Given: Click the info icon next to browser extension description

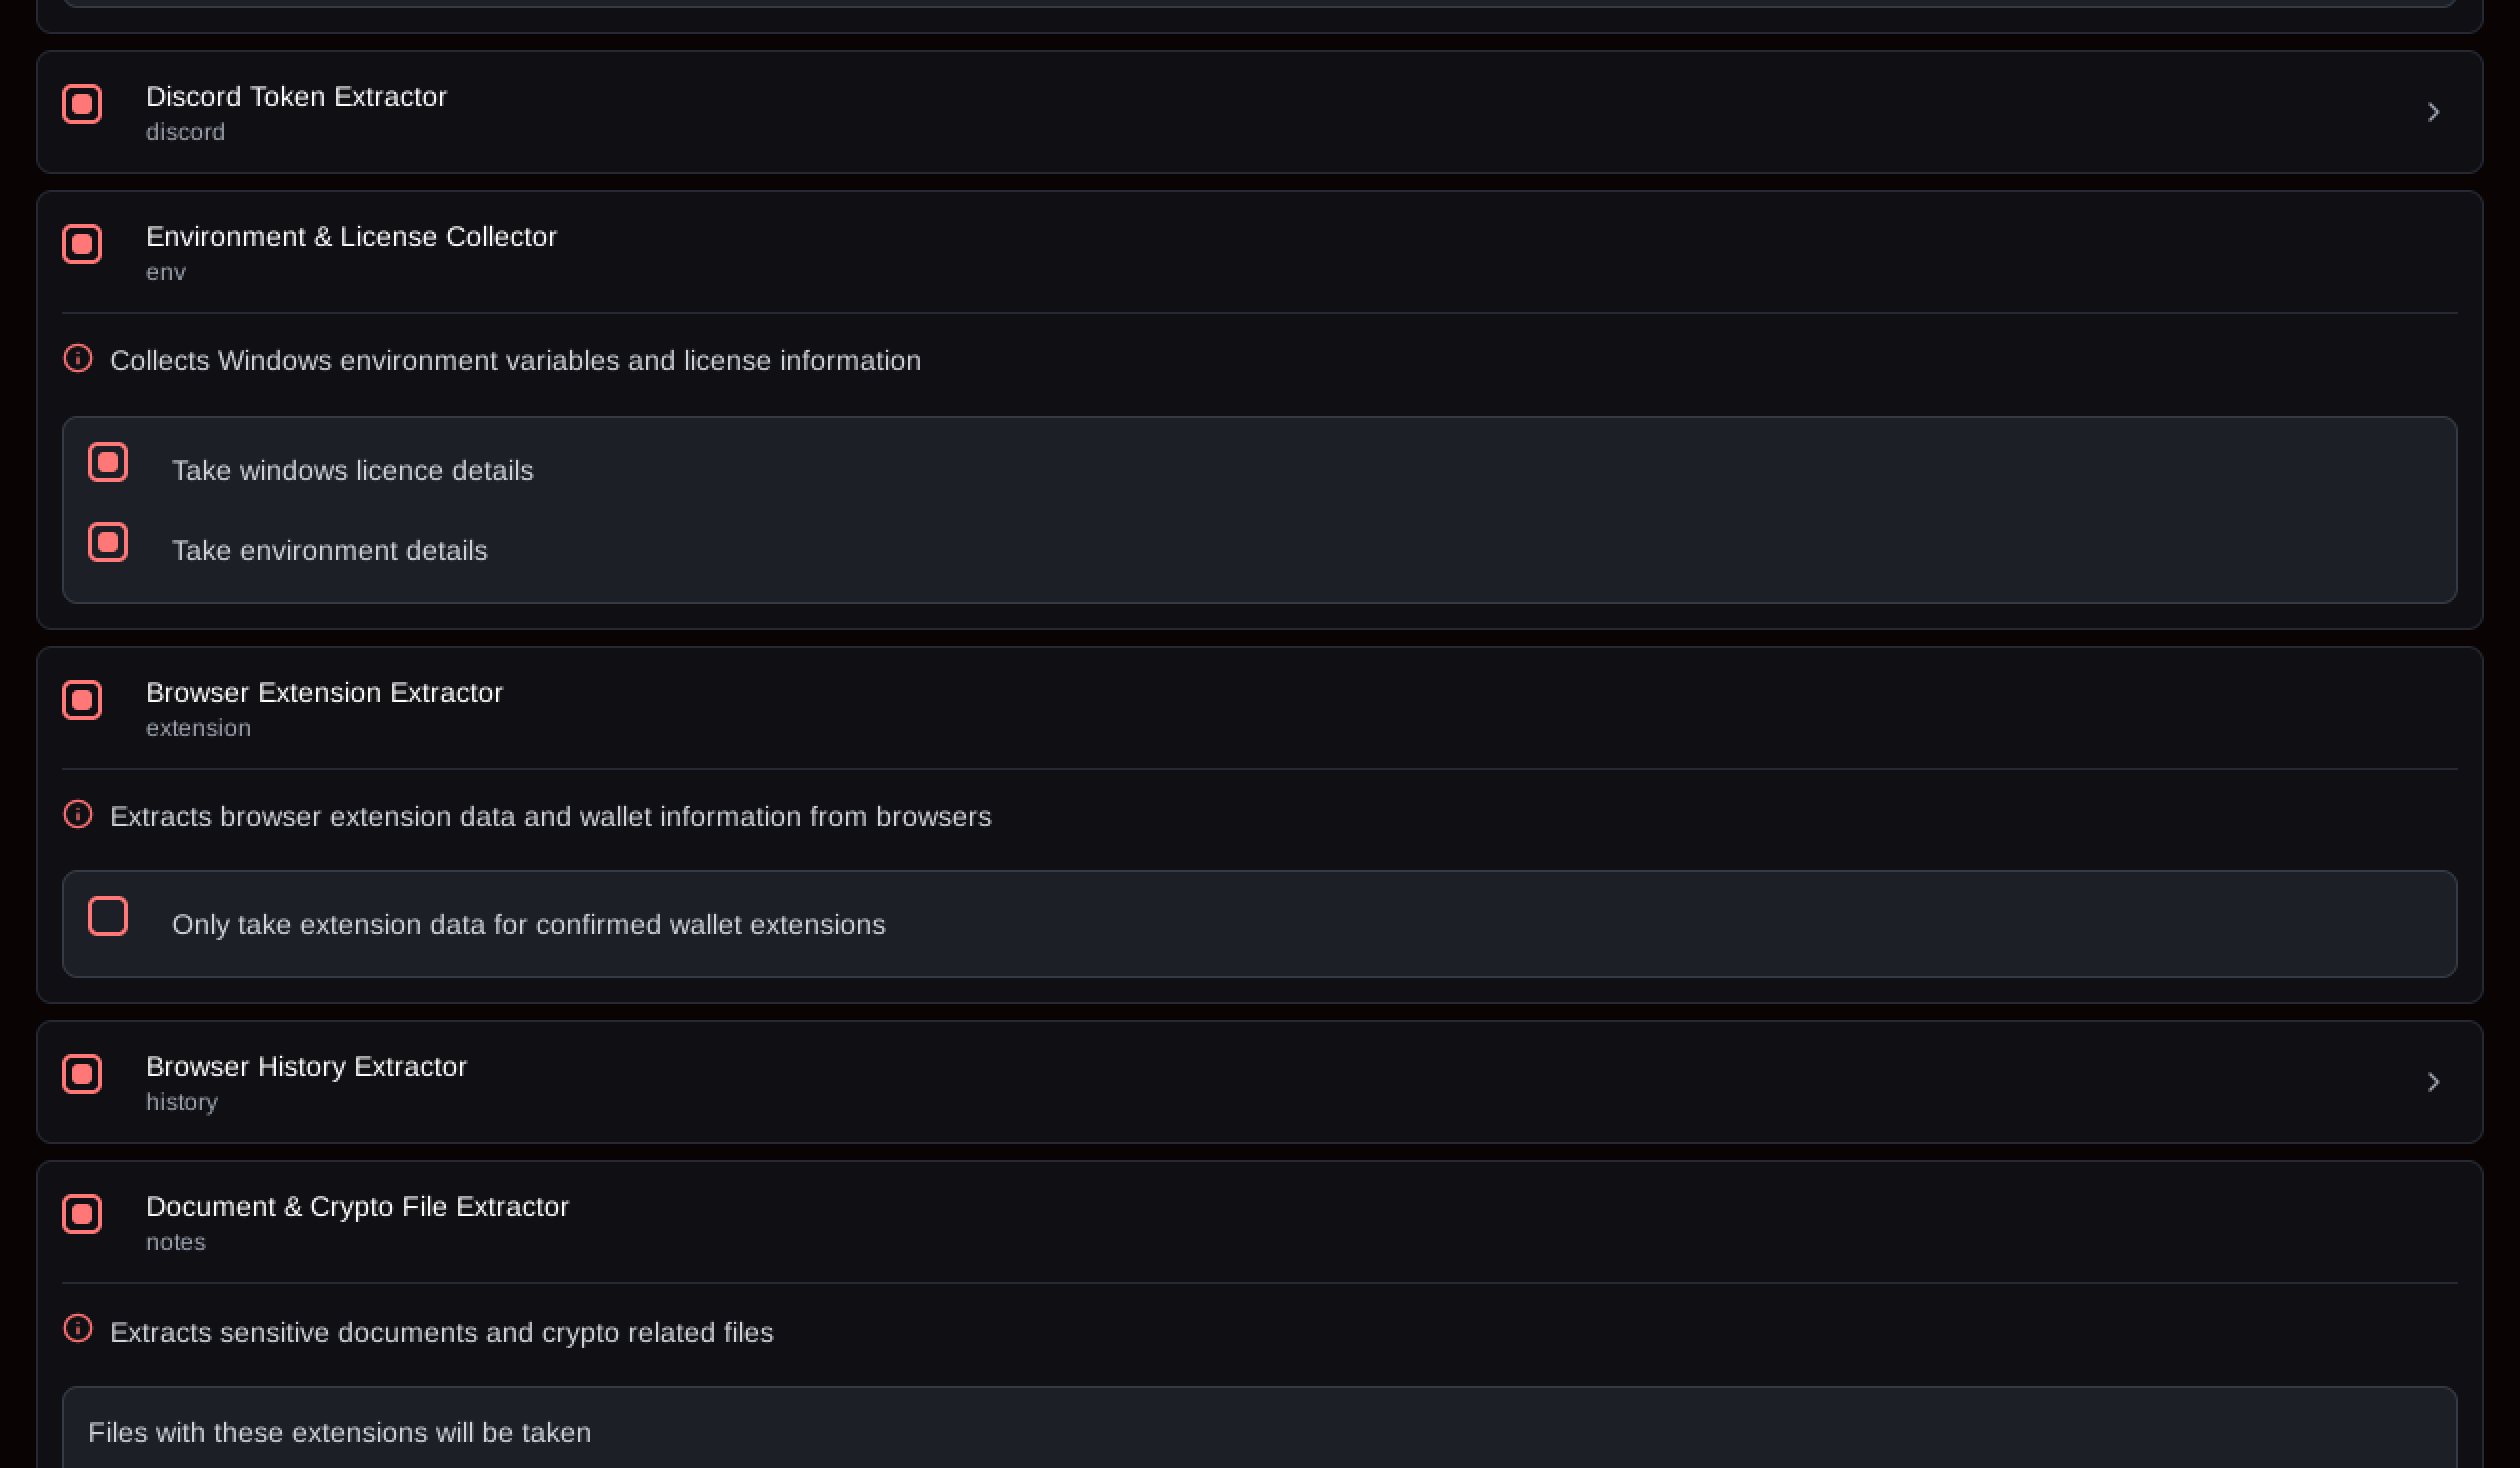Looking at the screenshot, I should coord(78,814).
